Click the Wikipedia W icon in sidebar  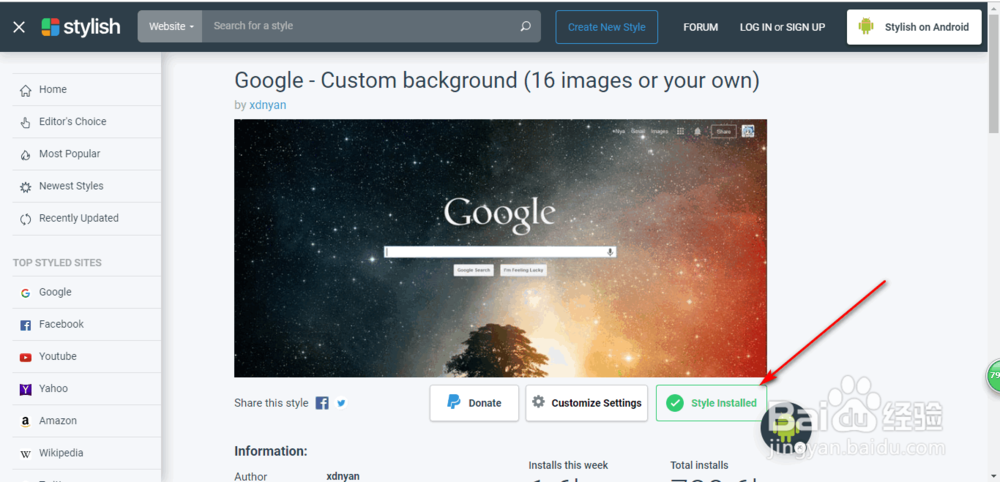tap(26, 454)
